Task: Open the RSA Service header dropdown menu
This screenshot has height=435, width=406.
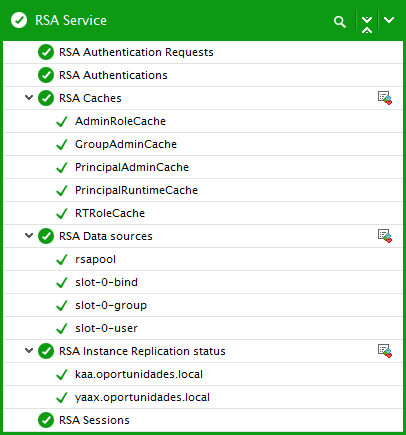Action: [389, 20]
